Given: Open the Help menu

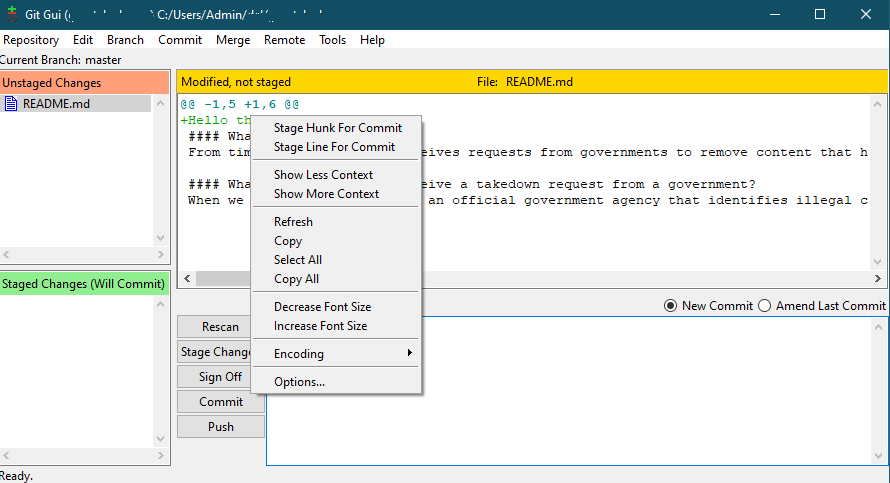Looking at the screenshot, I should pos(372,40).
